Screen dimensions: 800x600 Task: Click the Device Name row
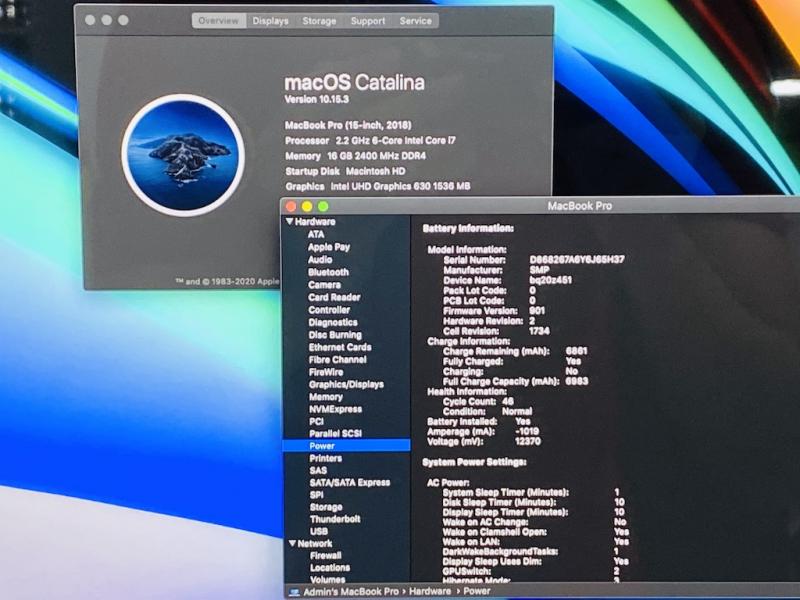point(507,280)
